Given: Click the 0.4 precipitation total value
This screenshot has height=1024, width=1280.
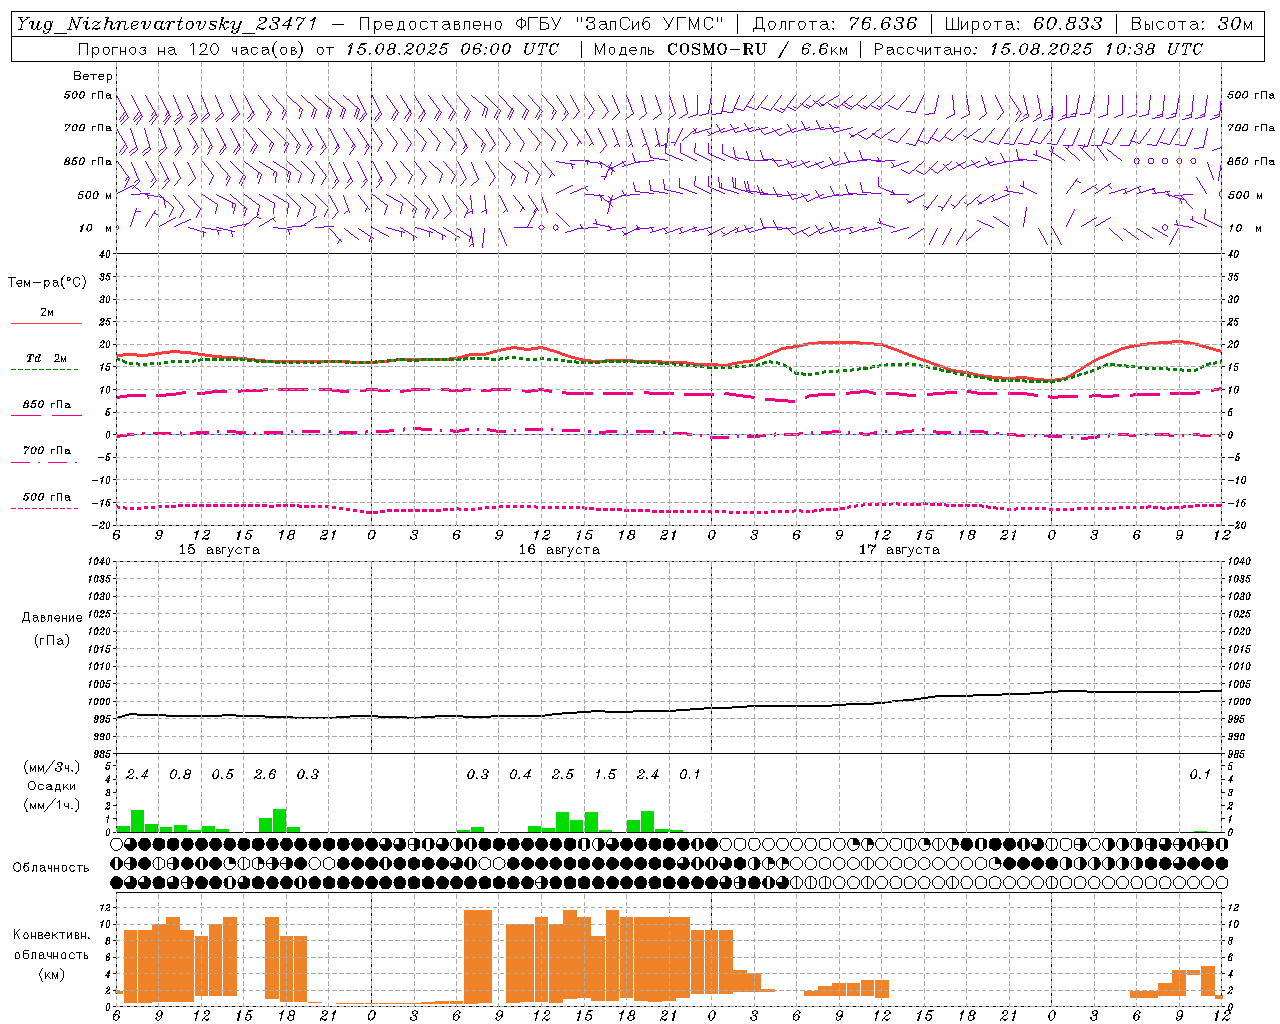Looking at the screenshot, I should point(520,775).
